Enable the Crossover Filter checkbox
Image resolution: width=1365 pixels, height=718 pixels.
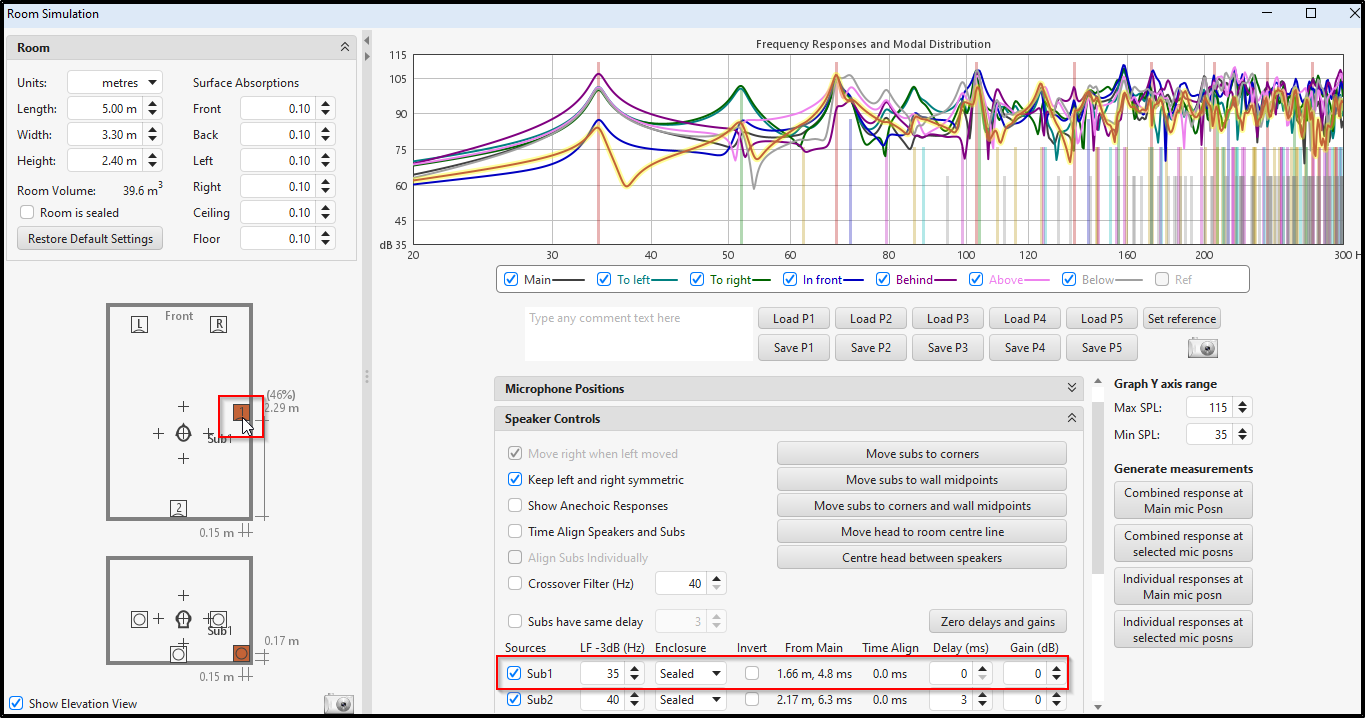[x=515, y=583]
